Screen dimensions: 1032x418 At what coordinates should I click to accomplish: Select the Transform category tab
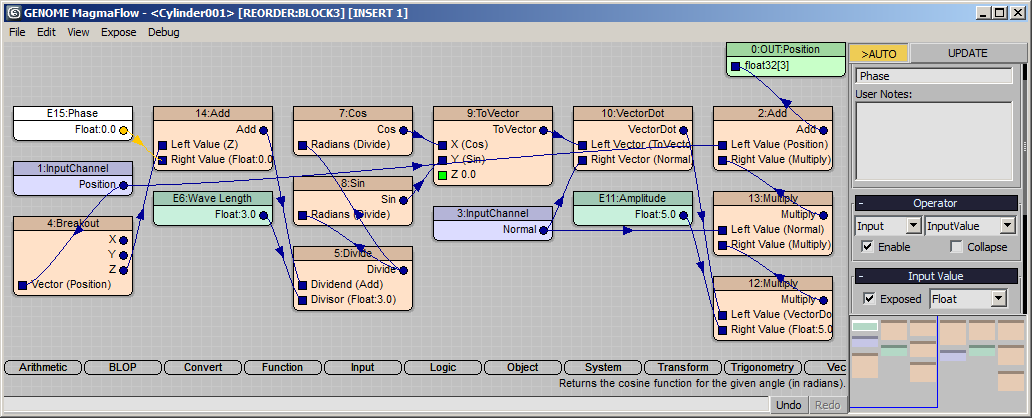(683, 367)
